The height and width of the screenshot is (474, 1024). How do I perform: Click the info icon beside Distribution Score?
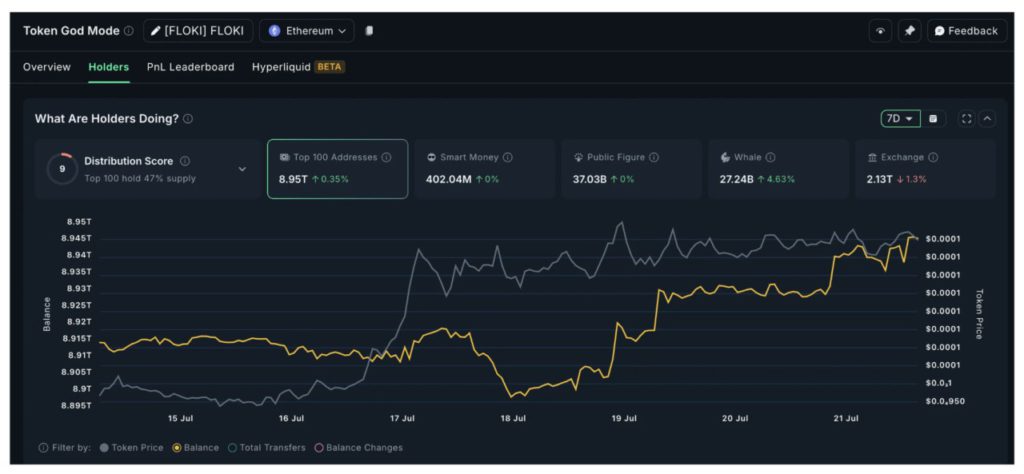185,161
